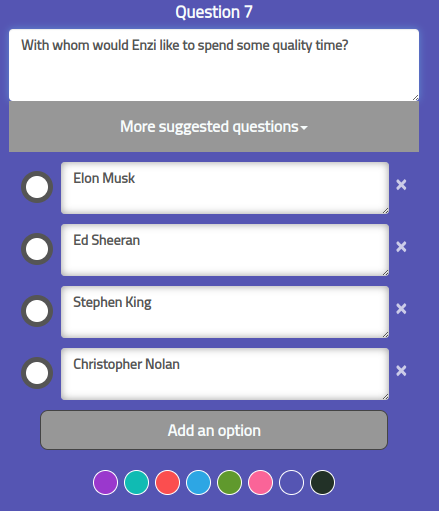The height and width of the screenshot is (511, 439).
Task: Select the Christopher Nolan radio button
Action: (x=37, y=373)
